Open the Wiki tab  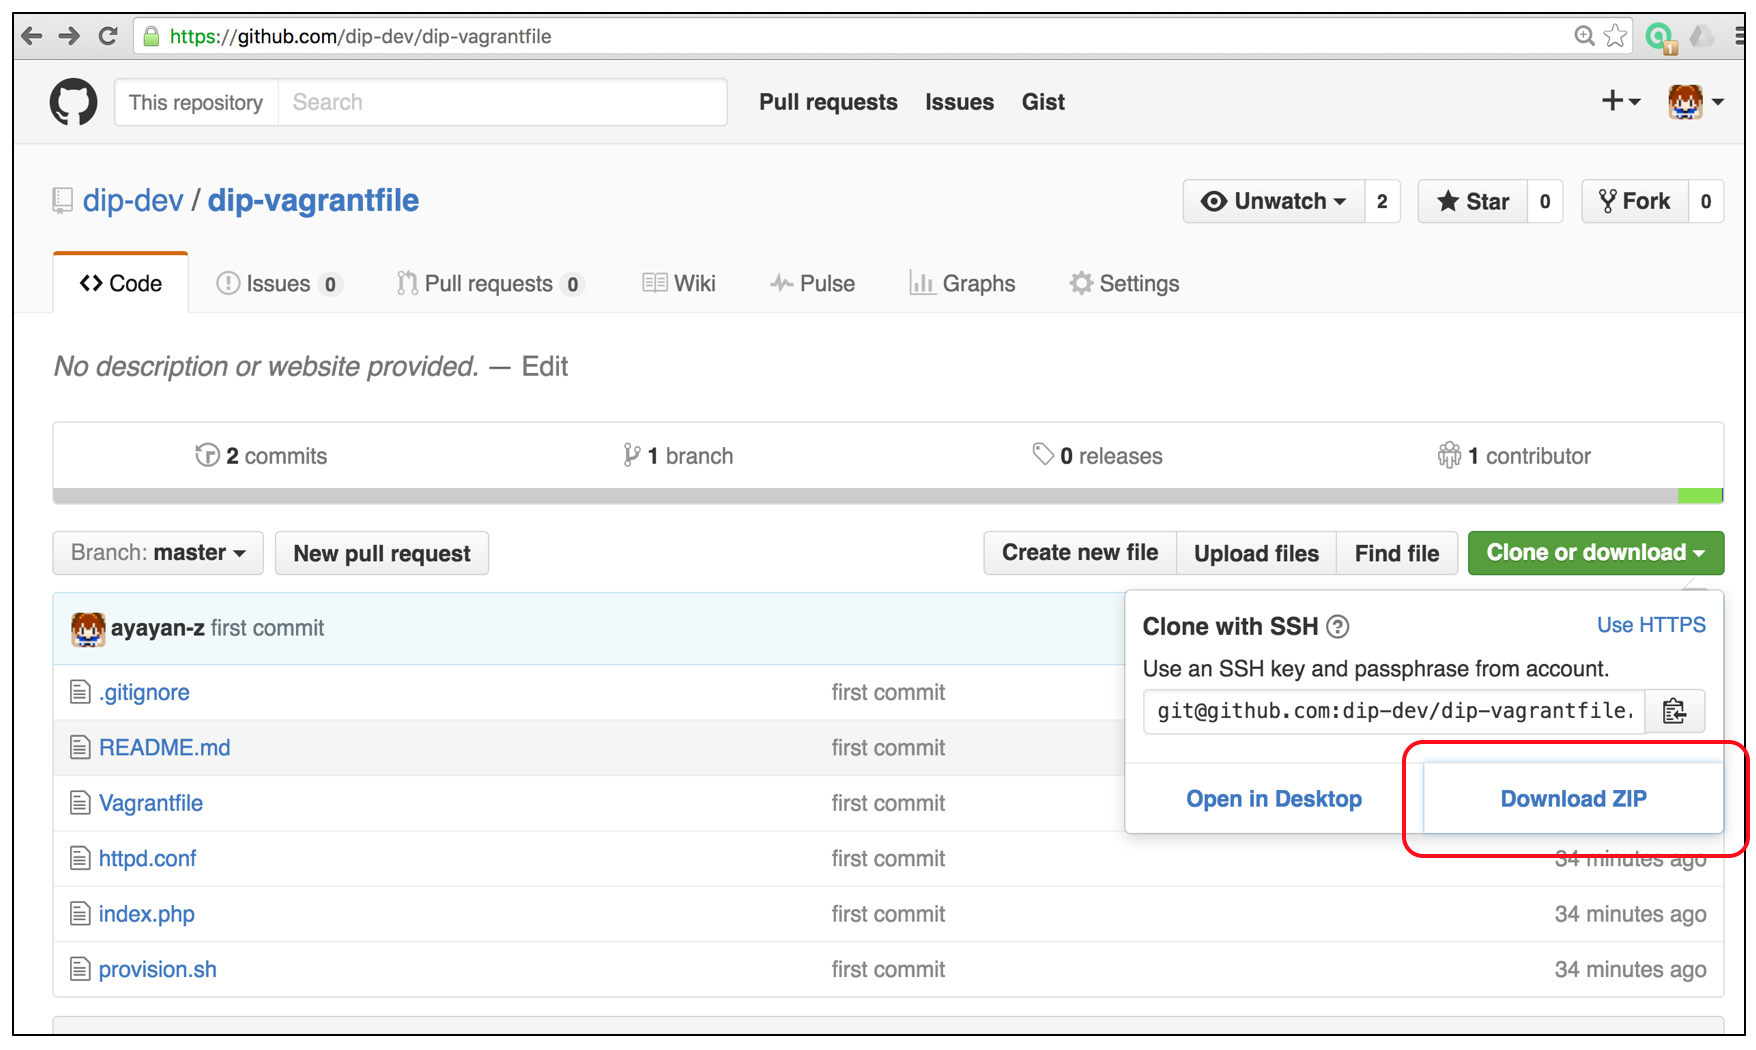[x=679, y=284]
